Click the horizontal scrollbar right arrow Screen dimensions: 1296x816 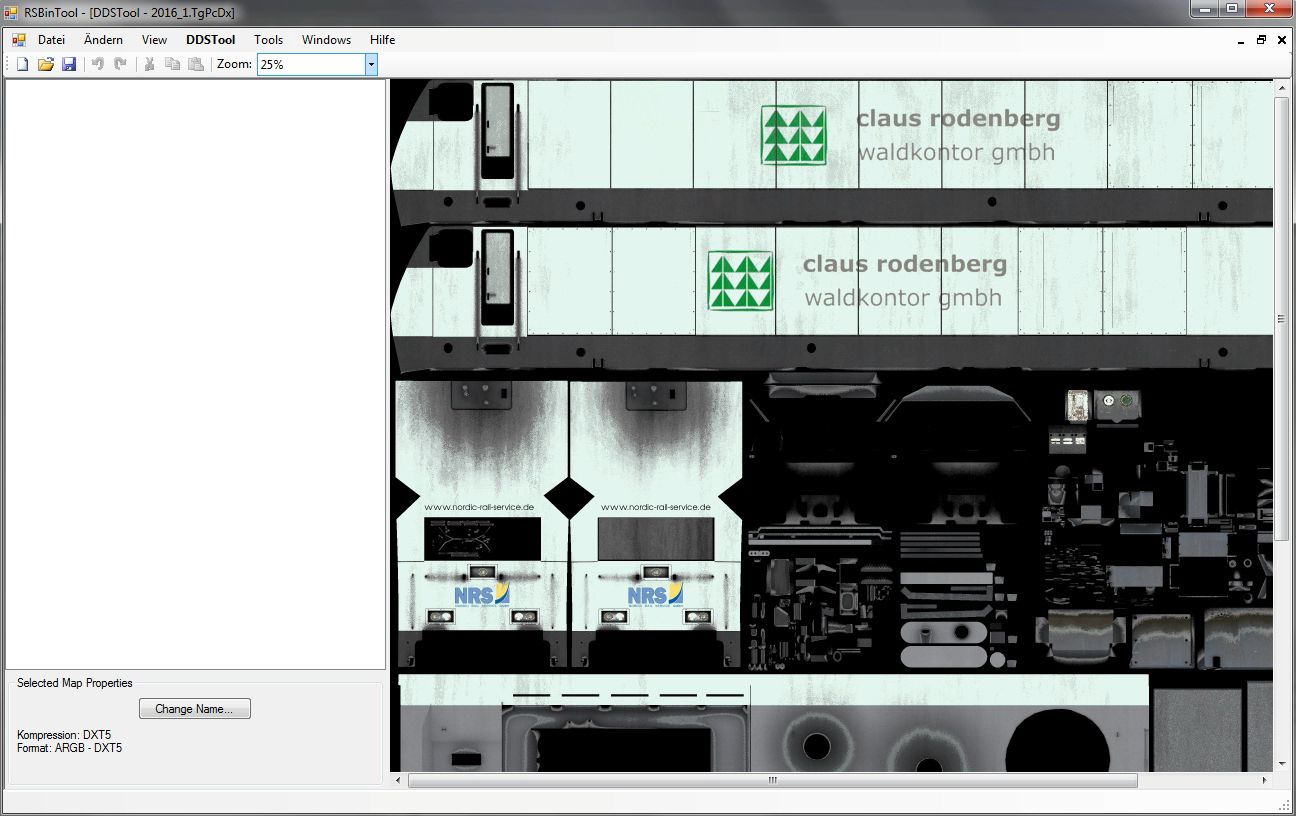coord(1264,780)
